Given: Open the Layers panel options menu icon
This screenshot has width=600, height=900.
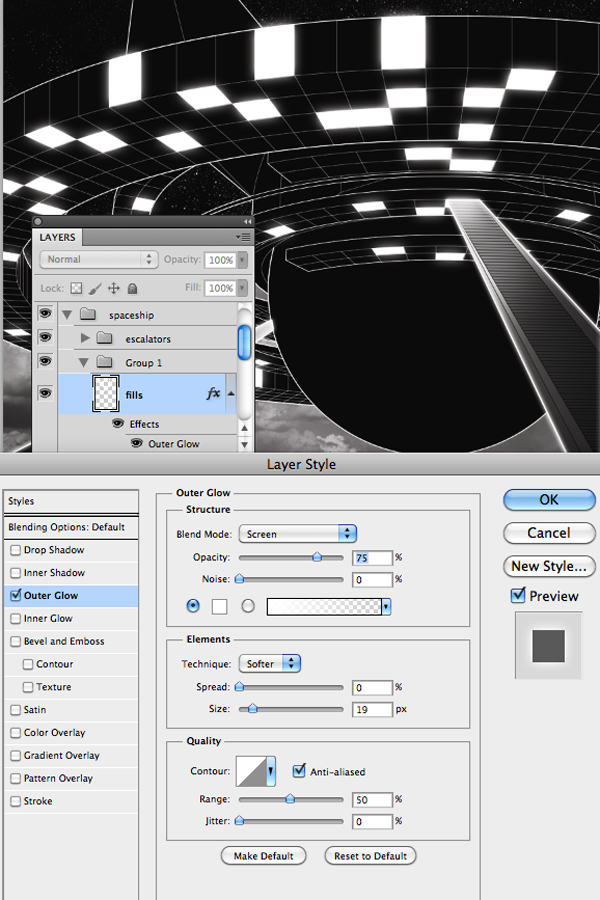Looking at the screenshot, I should pyautogui.click(x=243, y=237).
